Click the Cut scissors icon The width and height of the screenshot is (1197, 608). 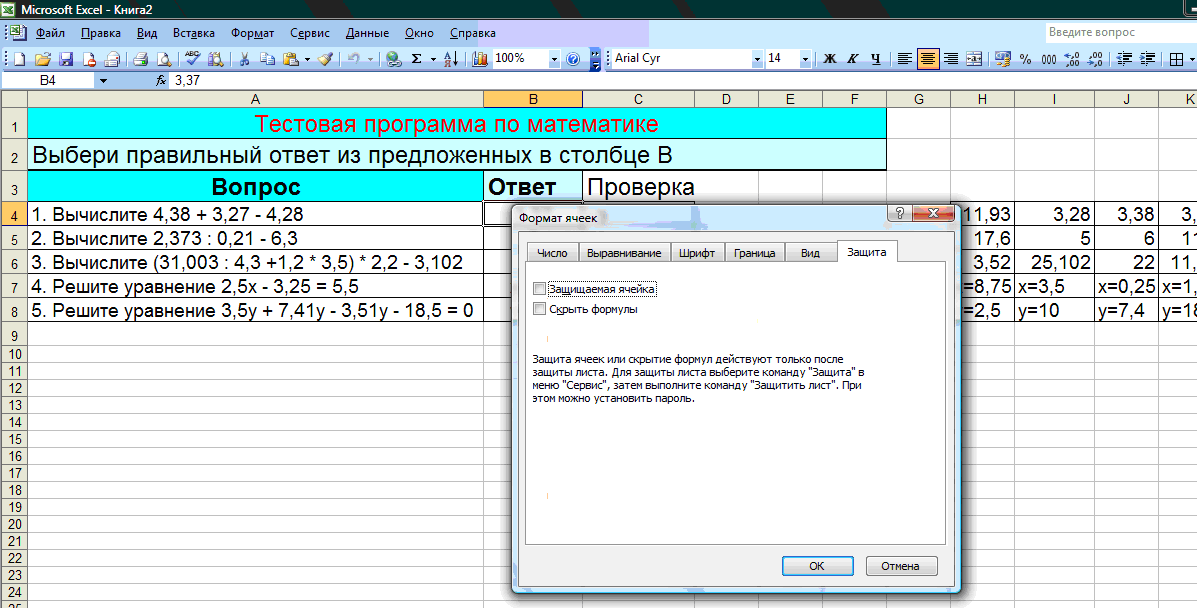pyautogui.click(x=243, y=59)
